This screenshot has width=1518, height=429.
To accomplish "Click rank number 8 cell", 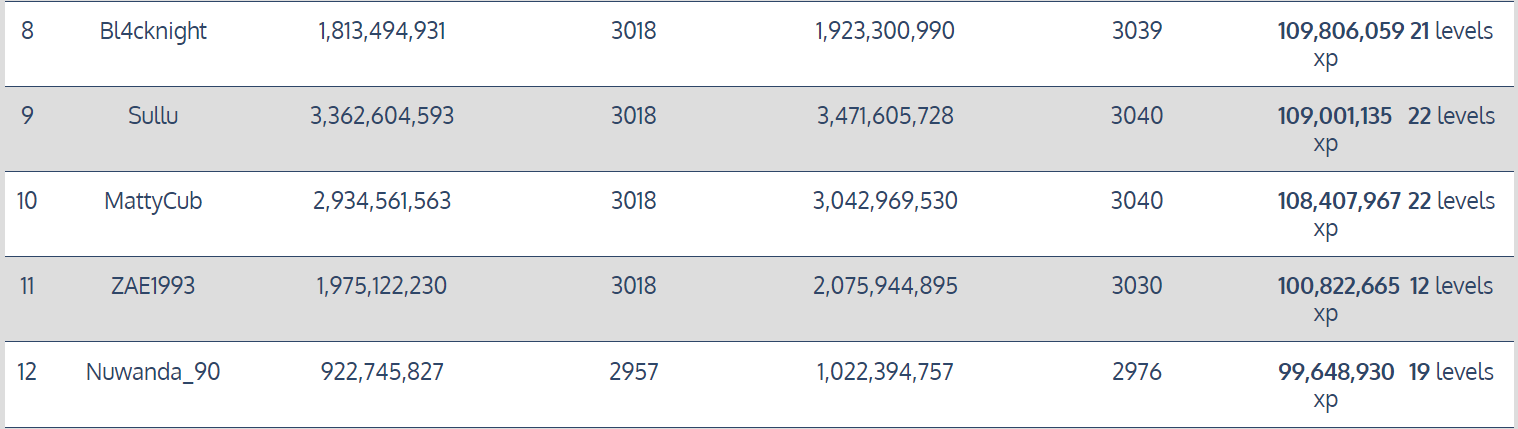I will tap(27, 31).
